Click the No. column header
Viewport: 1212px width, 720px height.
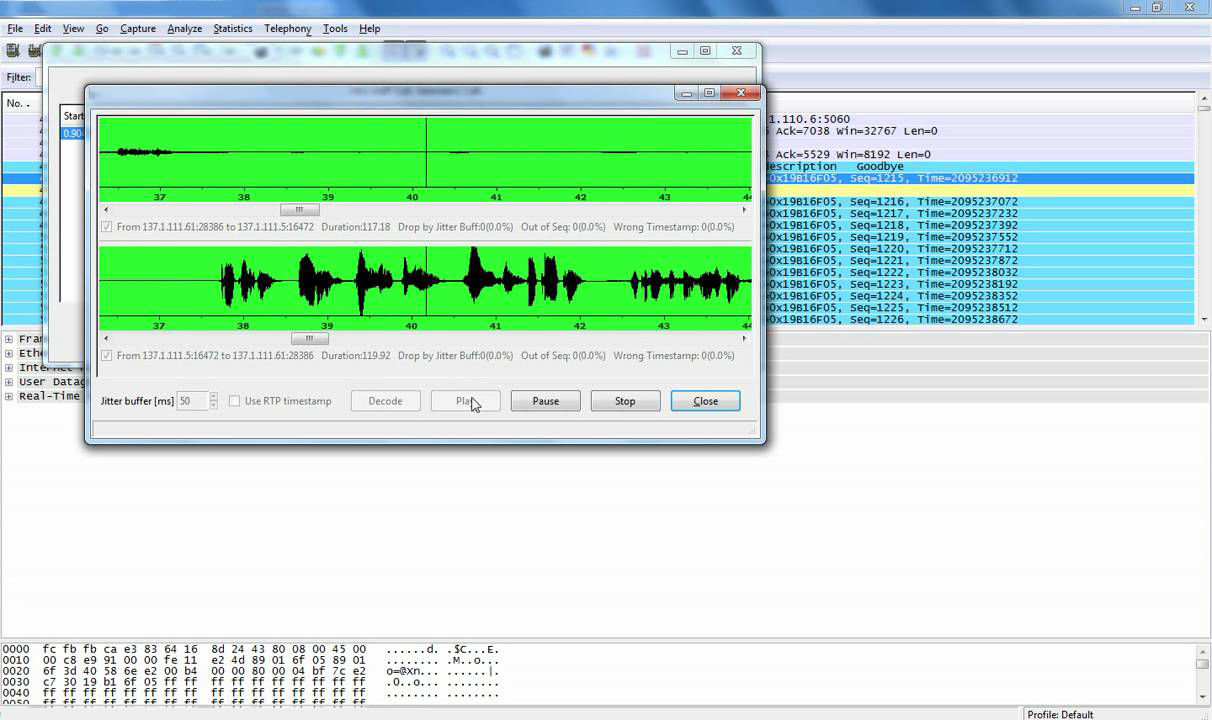coord(20,103)
